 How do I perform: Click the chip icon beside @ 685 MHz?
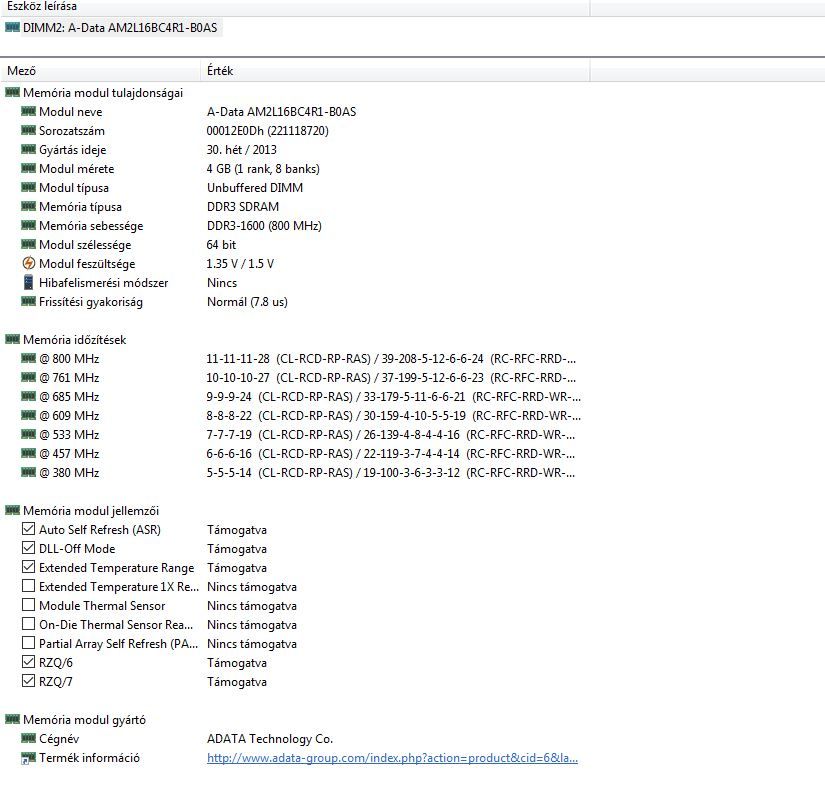pos(28,396)
